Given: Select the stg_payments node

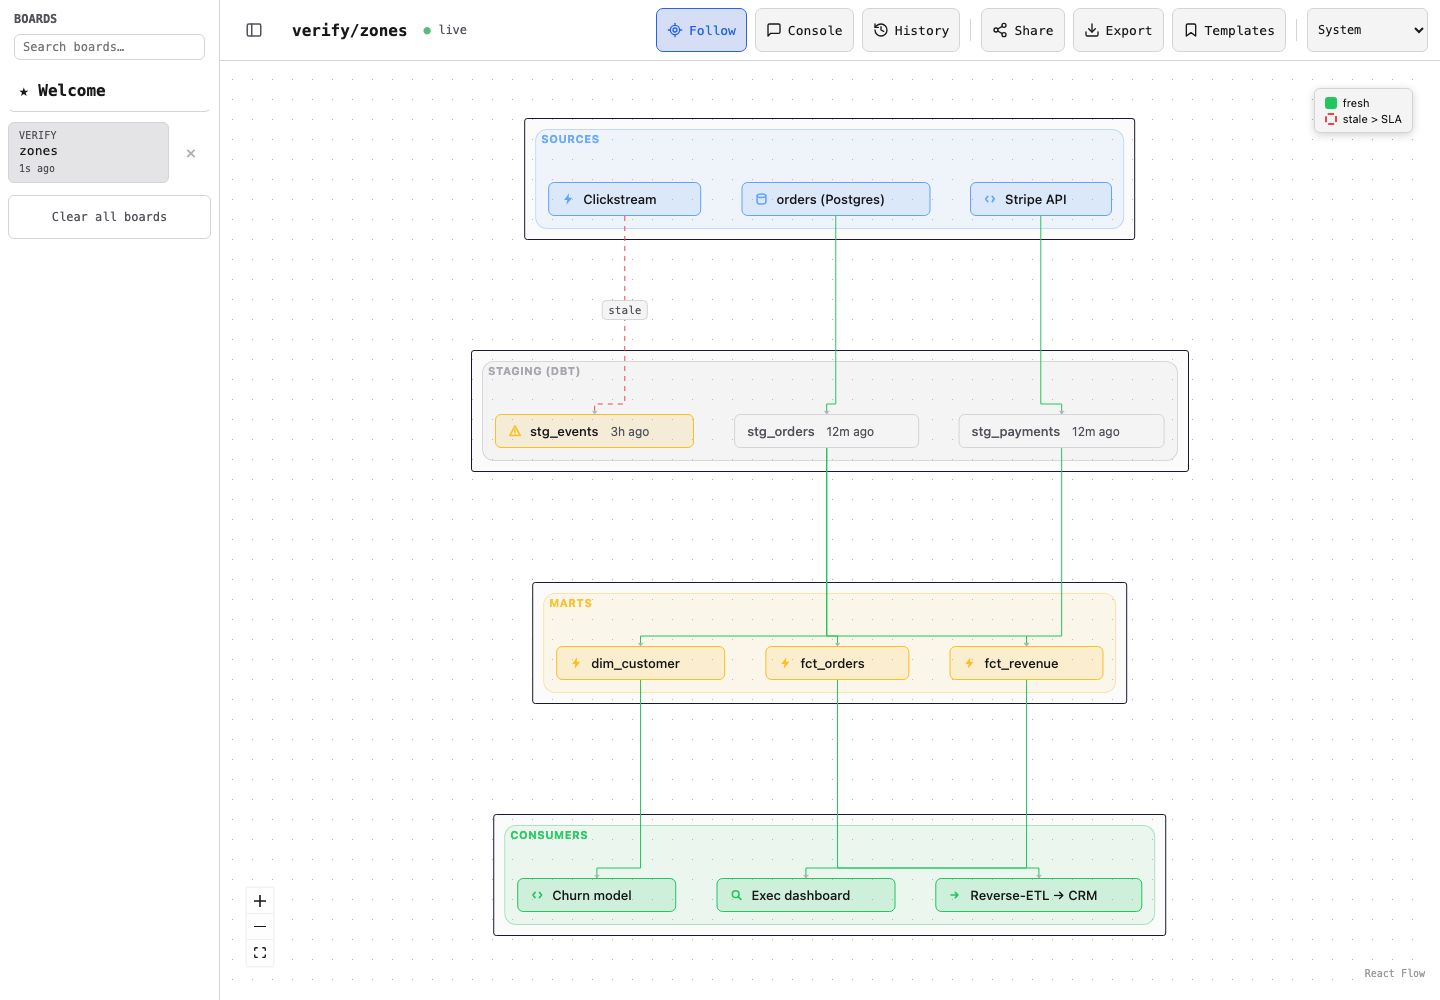Looking at the screenshot, I should click(x=1061, y=431).
